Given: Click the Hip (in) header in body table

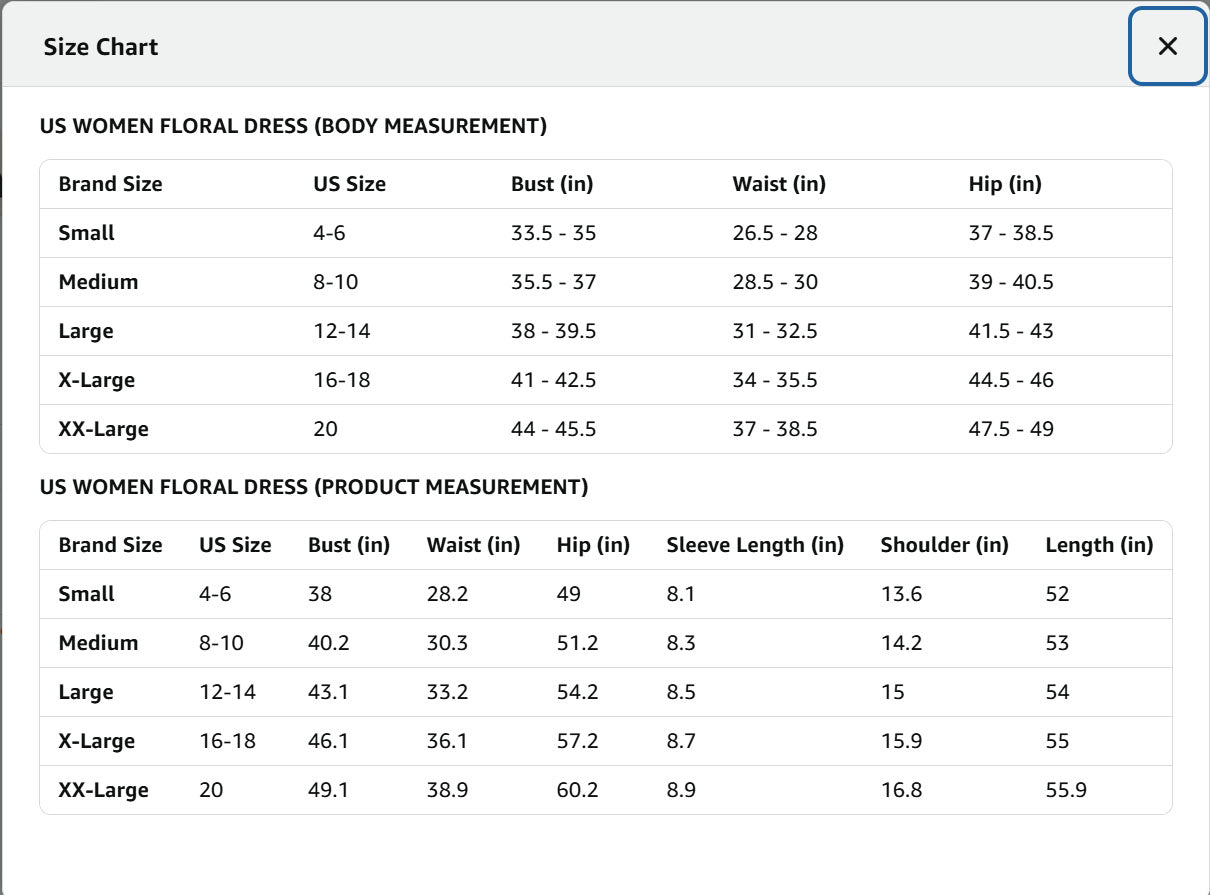Looking at the screenshot, I should (x=1005, y=184).
